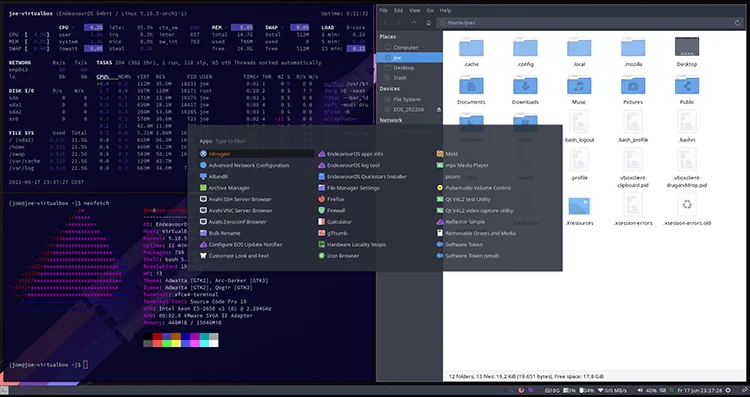Open Advanced Network Configuration
This screenshot has height=397, width=750.
tap(244, 165)
